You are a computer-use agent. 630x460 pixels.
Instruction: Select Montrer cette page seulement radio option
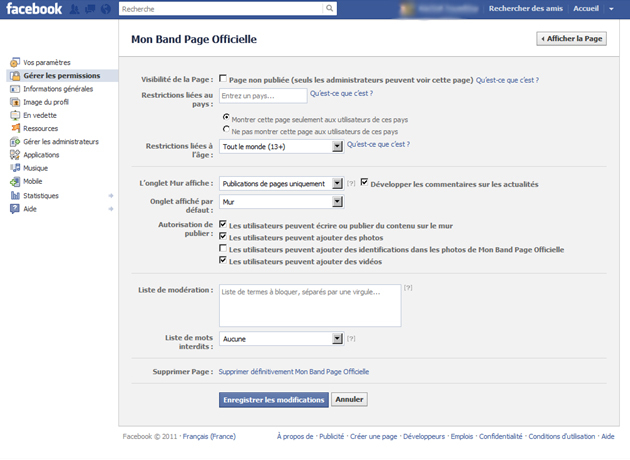coord(226,117)
